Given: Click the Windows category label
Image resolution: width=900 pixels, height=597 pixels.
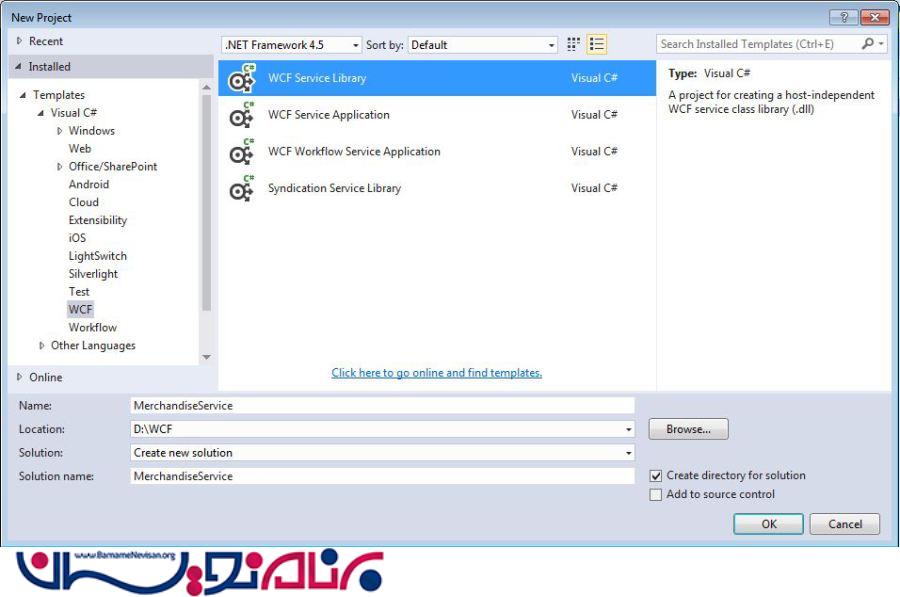Looking at the screenshot, I should point(92,131).
